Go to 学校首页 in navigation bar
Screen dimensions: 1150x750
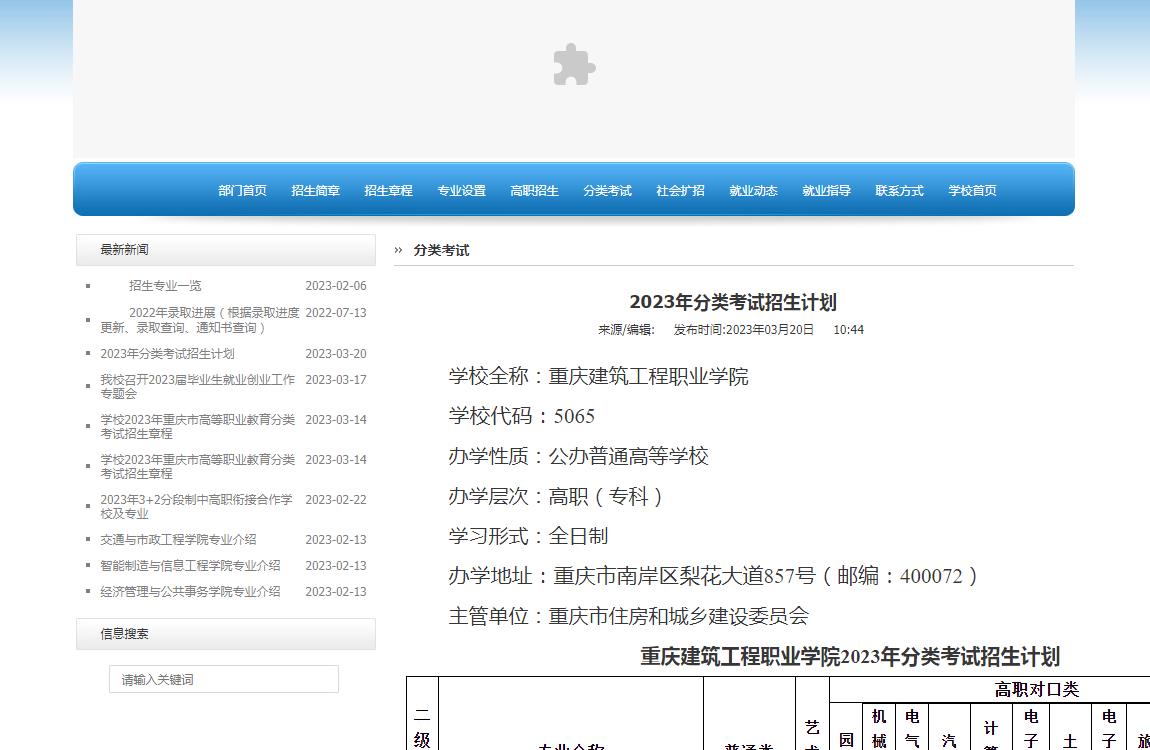[972, 191]
